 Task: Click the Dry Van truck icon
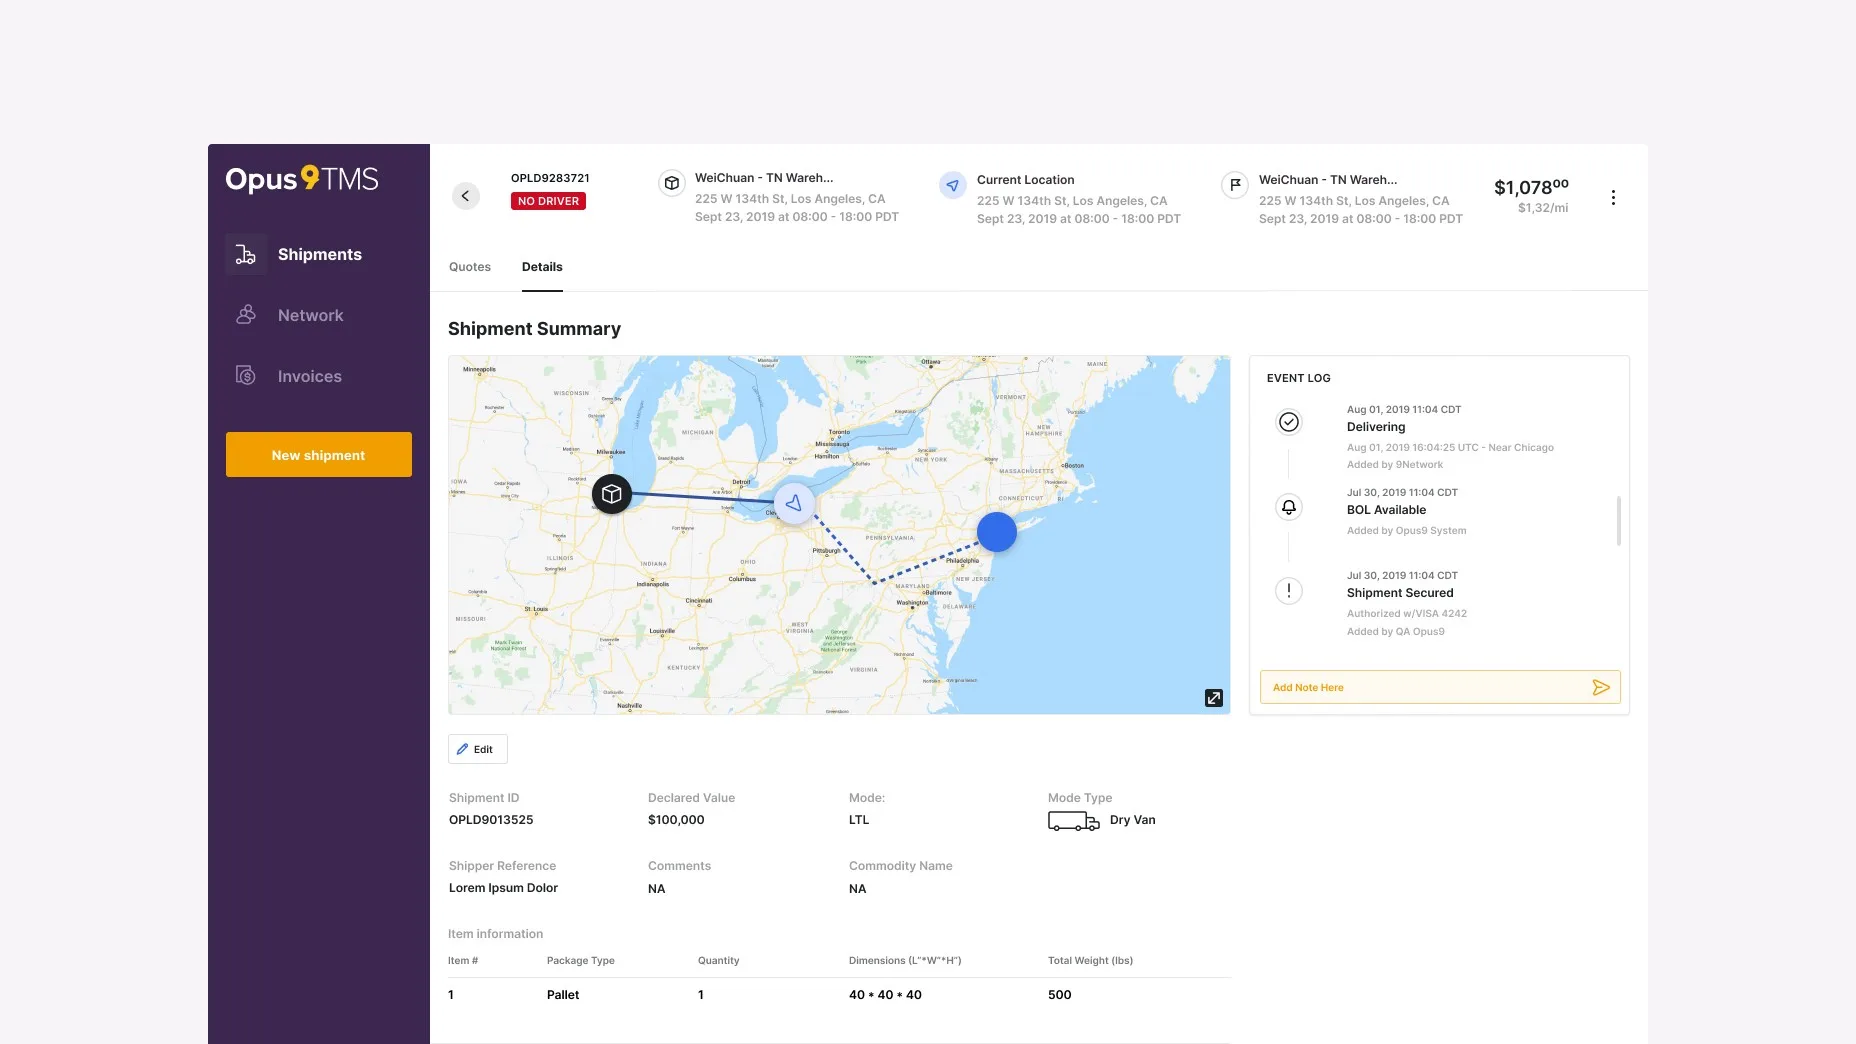1073,821
